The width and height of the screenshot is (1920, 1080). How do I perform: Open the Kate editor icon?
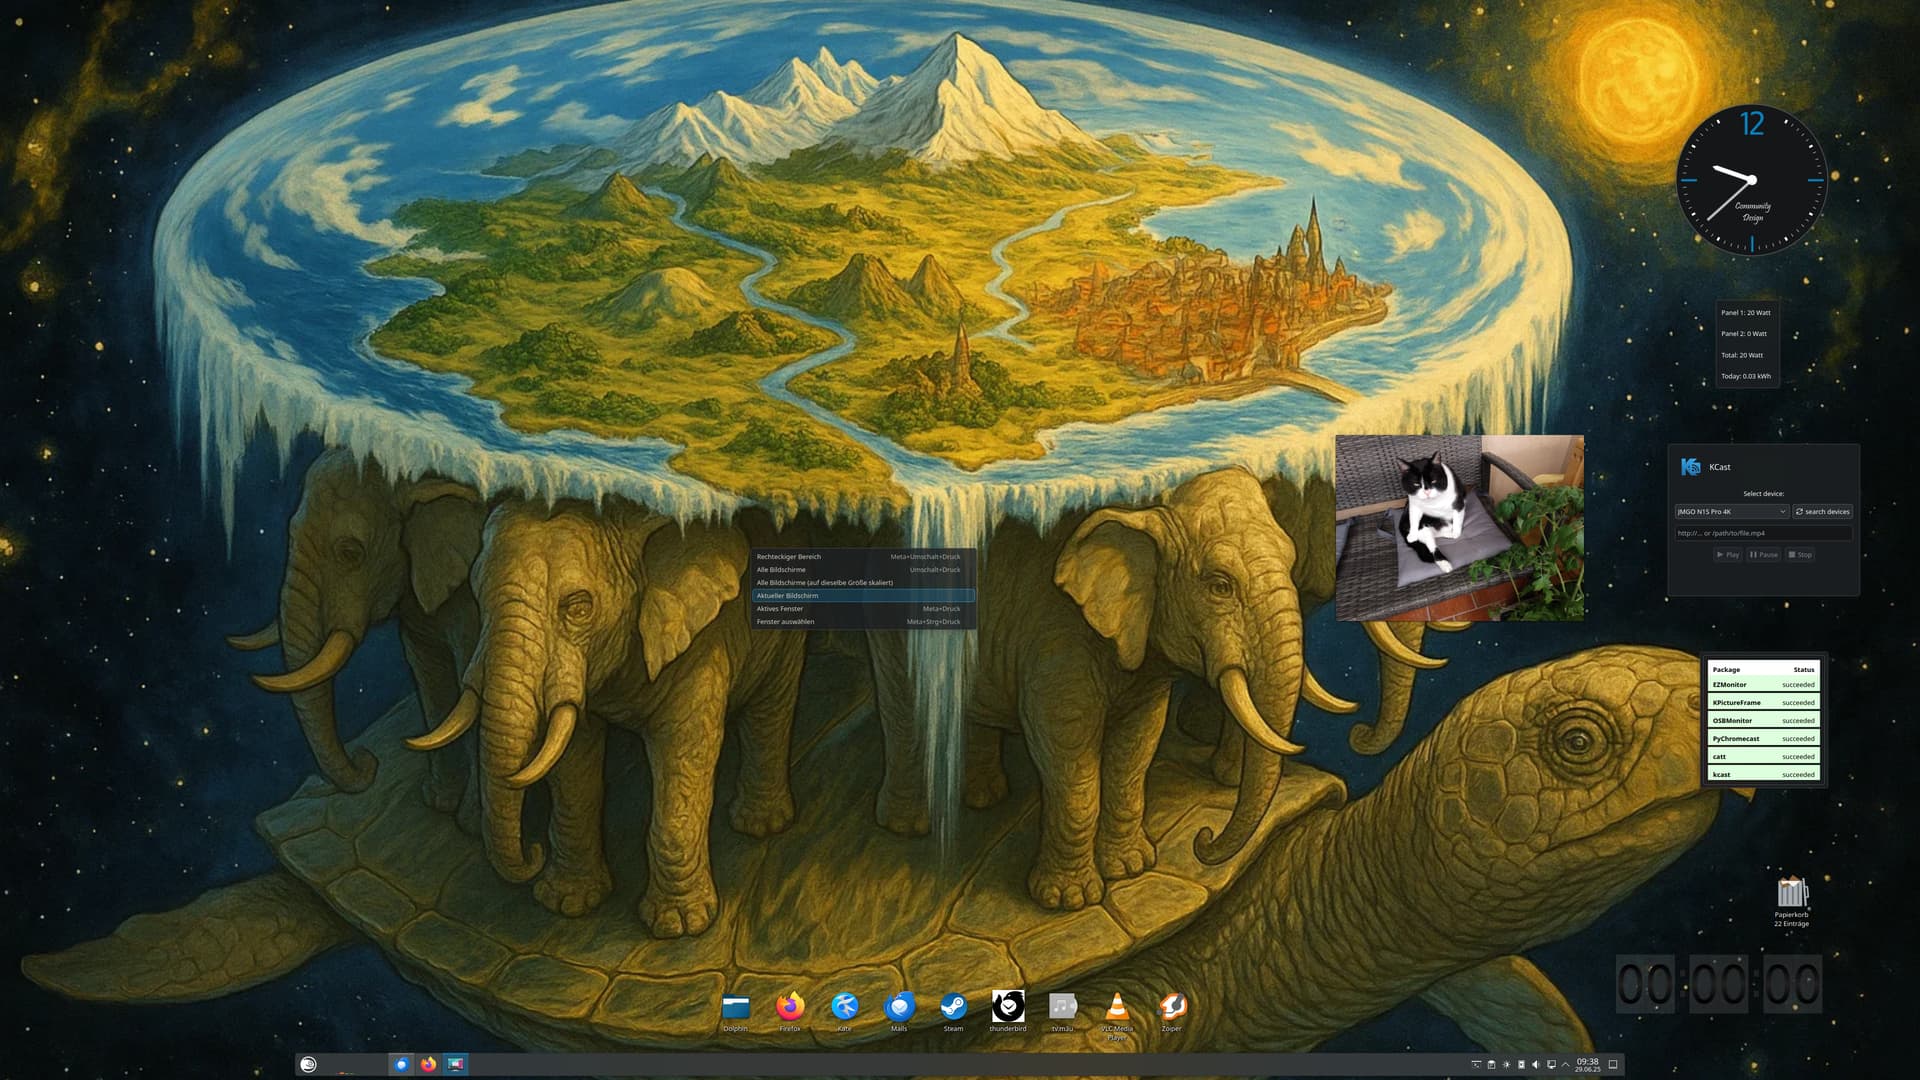pyautogui.click(x=844, y=1007)
